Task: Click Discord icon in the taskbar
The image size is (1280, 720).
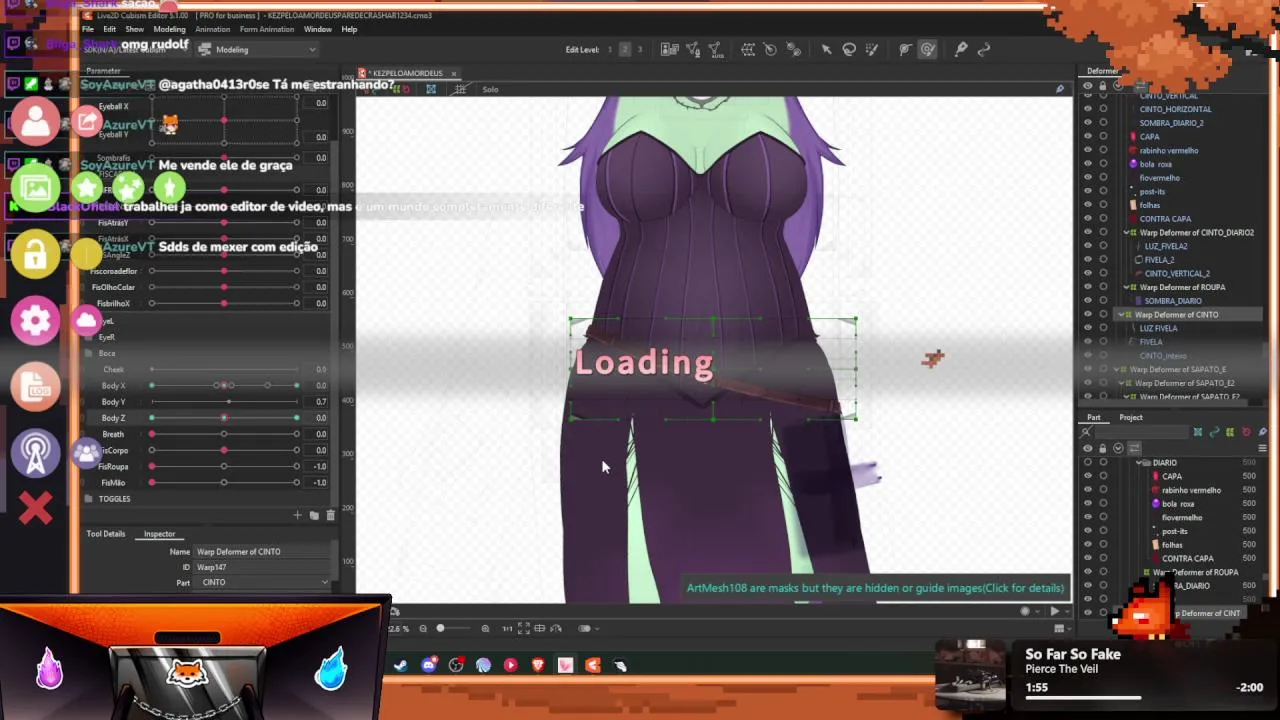Action: pyautogui.click(x=429, y=665)
